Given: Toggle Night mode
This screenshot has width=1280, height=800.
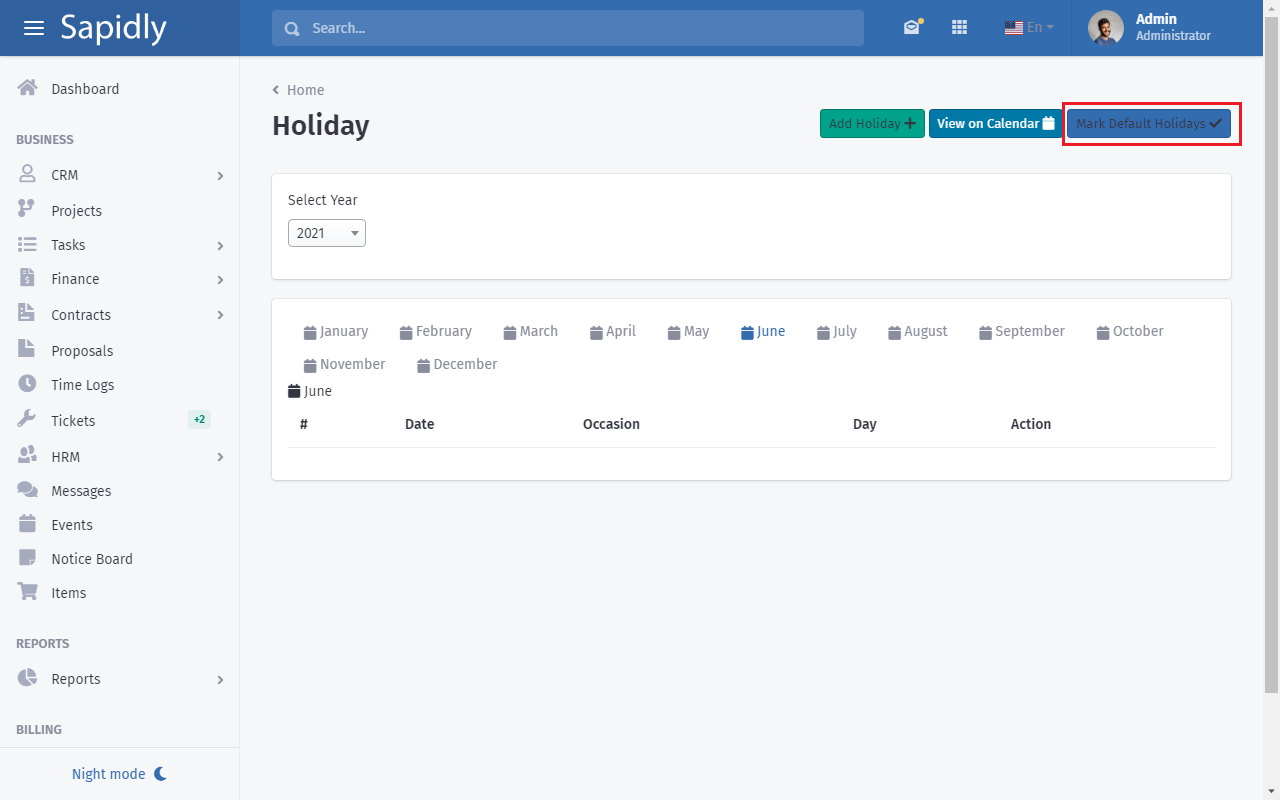Looking at the screenshot, I should click(x=119, y=774).
